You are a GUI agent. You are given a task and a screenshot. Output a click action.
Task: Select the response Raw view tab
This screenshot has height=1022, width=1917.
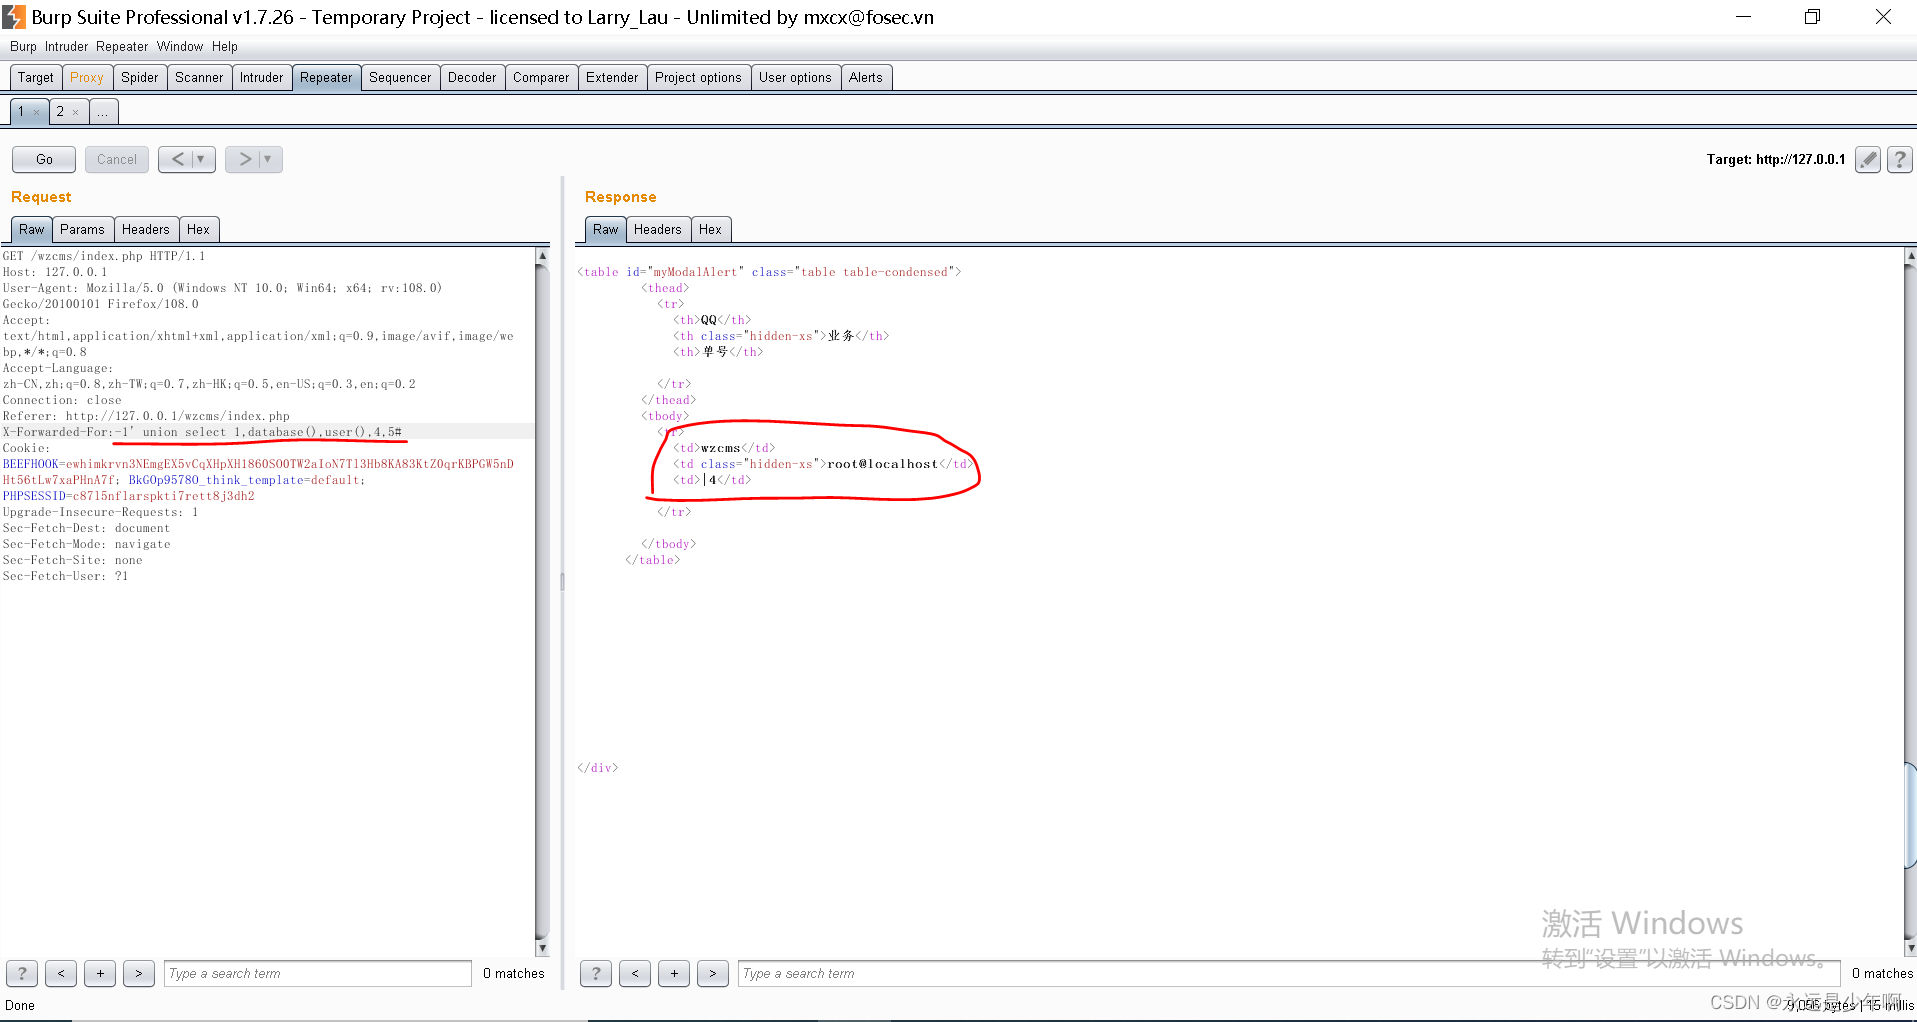pos(606,230)
